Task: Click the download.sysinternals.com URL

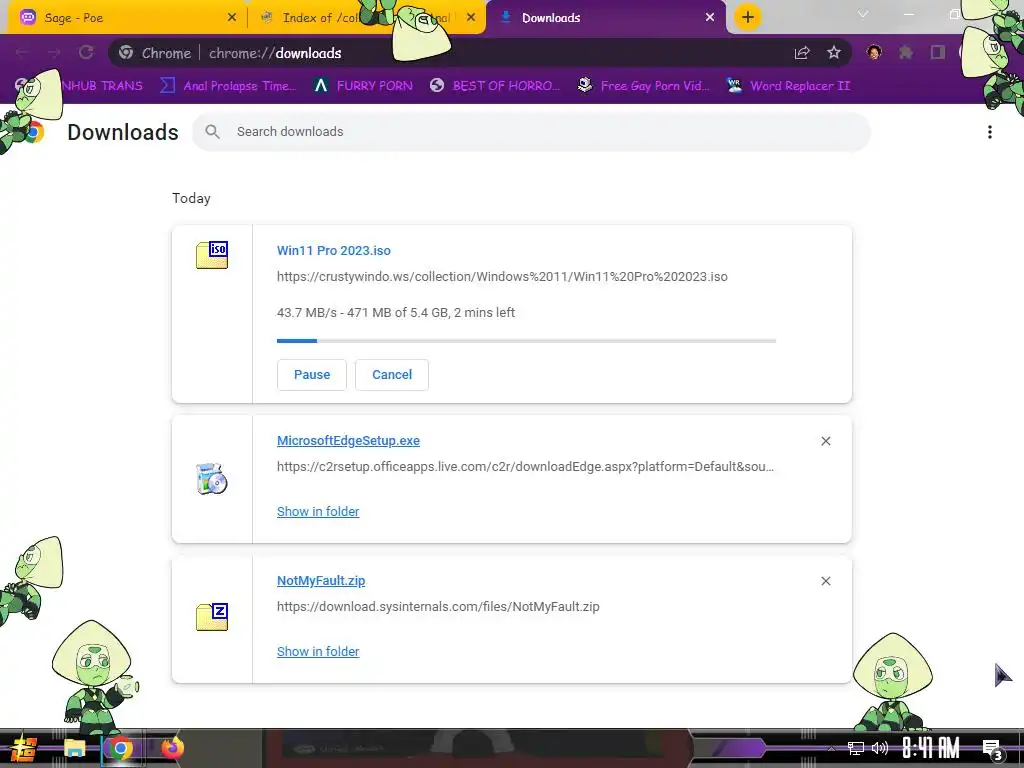Action: pyautogui.click(x=438, y=607)
